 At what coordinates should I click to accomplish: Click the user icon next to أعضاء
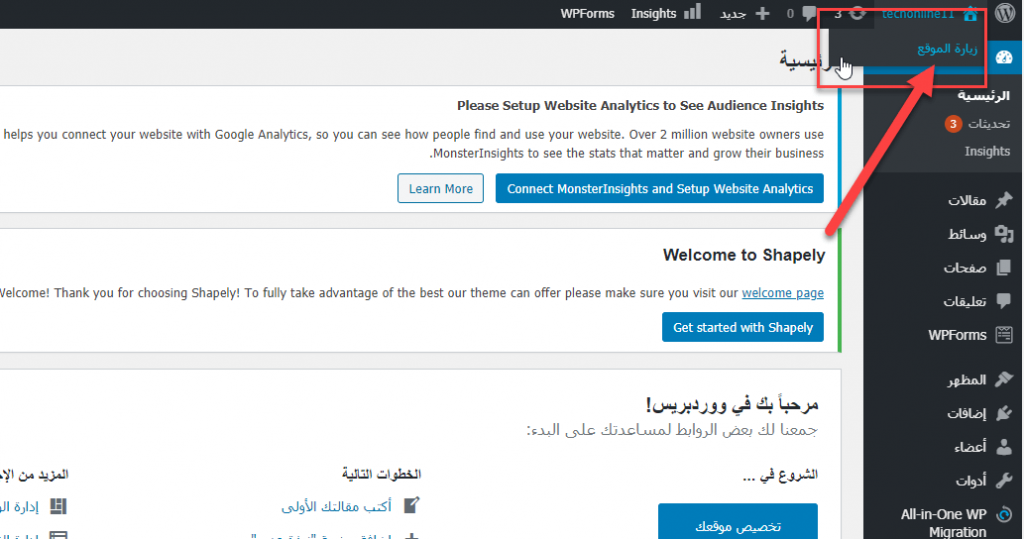pyautogui.click(x=1004, y=447)
